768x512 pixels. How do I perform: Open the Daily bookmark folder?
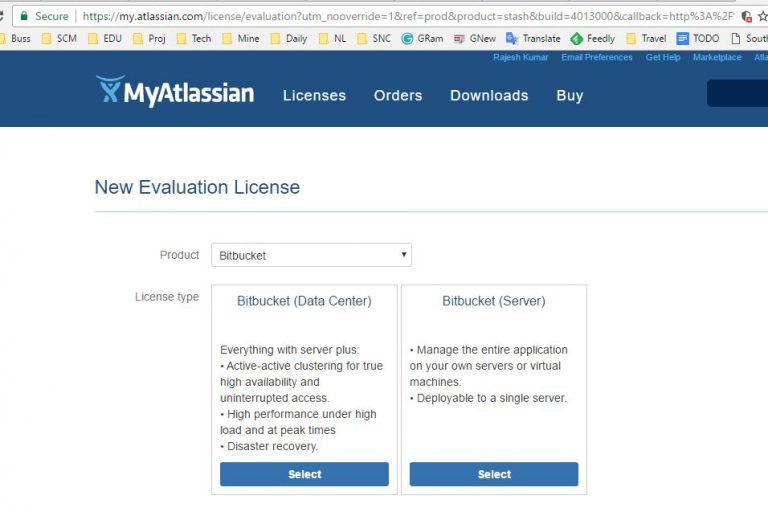click(289, 38)
